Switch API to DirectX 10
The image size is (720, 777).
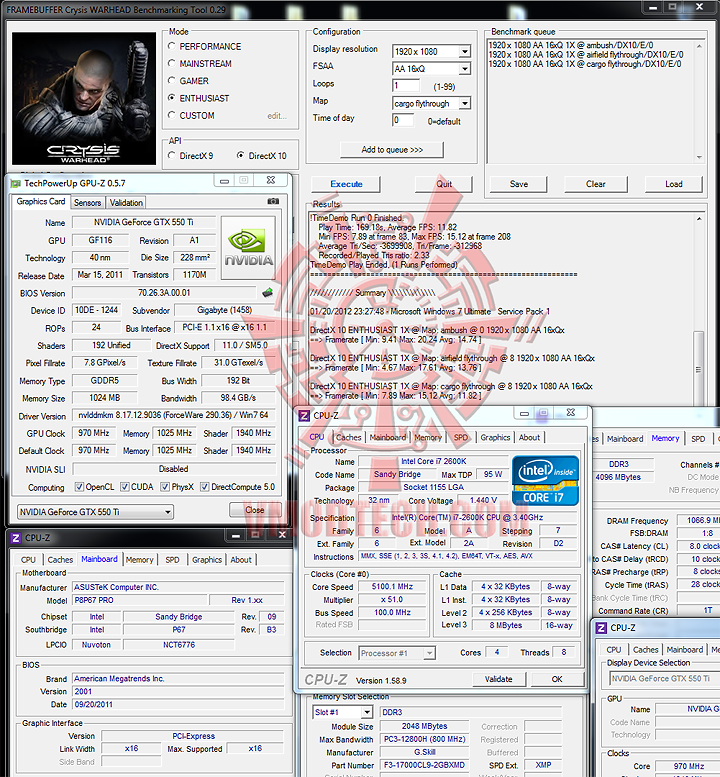(240, 156)
